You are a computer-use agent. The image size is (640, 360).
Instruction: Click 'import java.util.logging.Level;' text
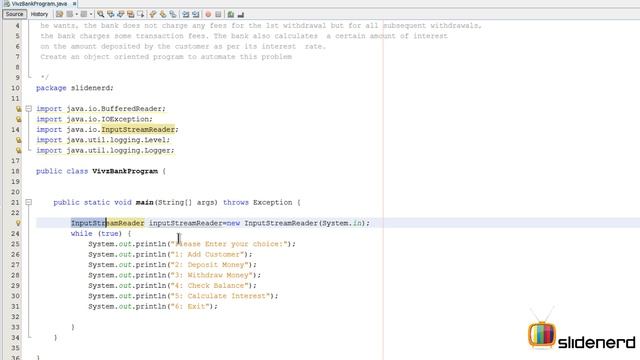coord(103,140)
